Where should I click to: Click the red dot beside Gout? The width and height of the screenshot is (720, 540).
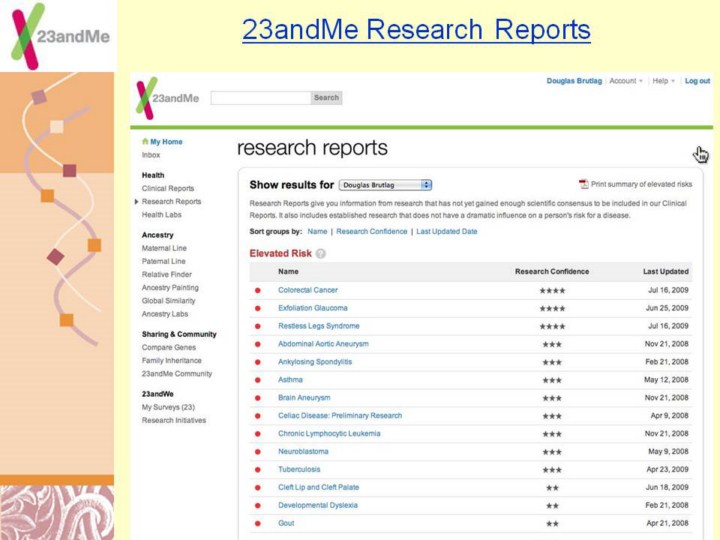click(258, 523)
